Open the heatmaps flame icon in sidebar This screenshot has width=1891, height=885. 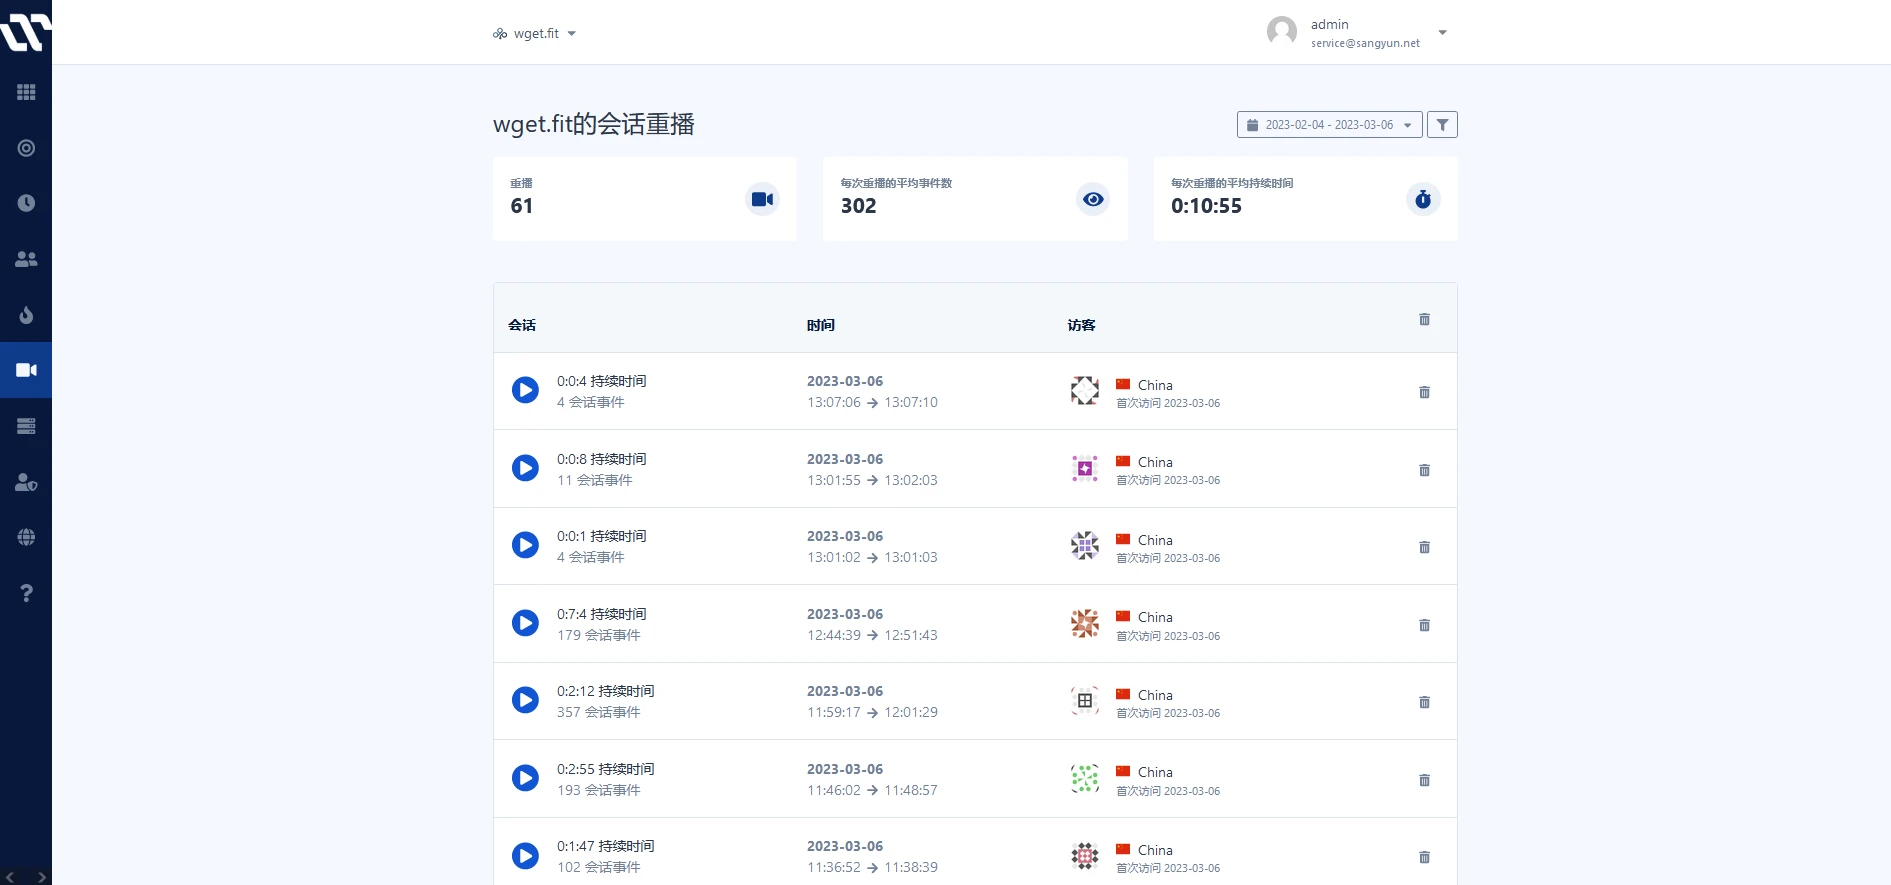[x=26, y=315]
